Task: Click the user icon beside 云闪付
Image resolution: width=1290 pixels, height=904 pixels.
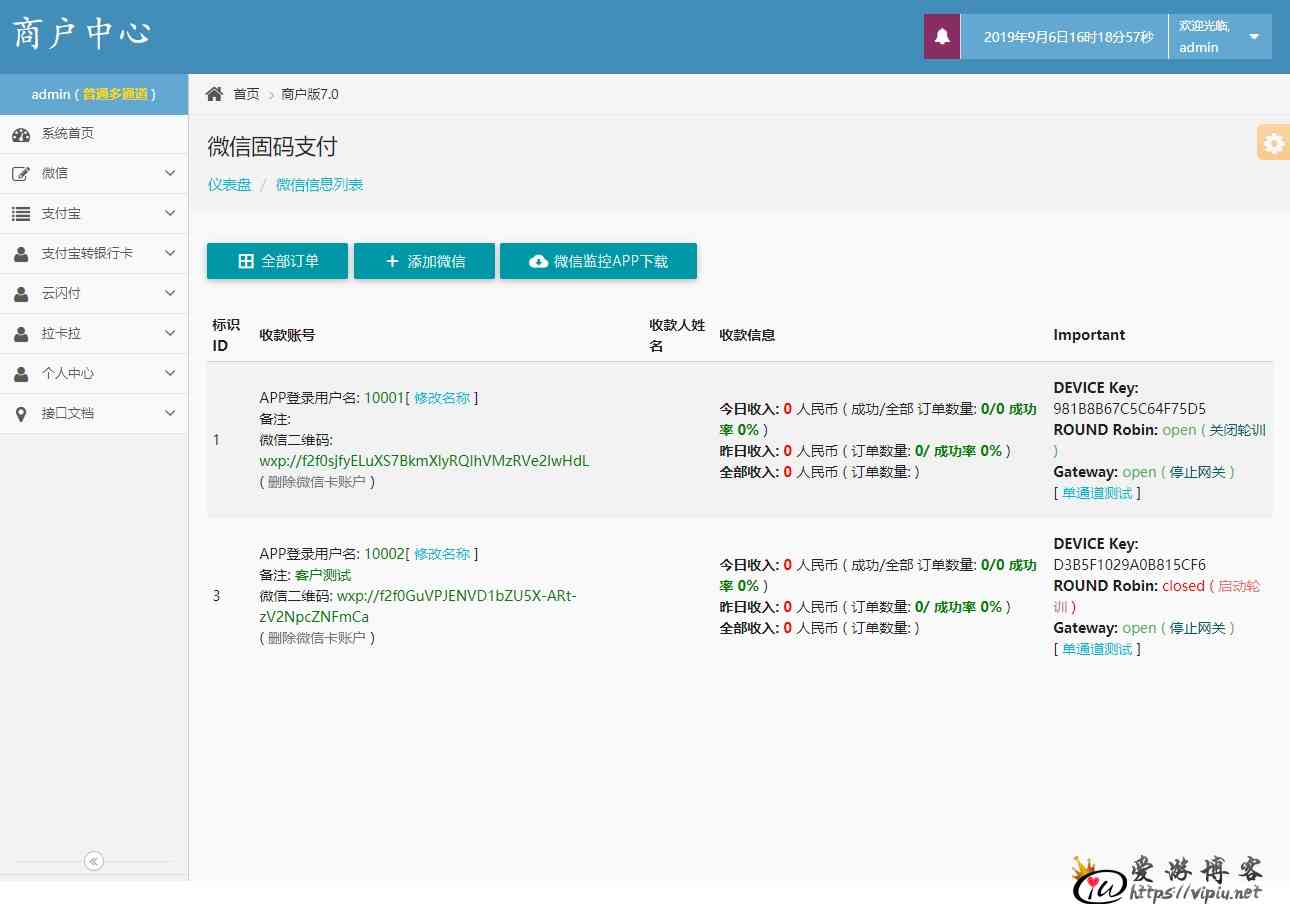Action: coord(21,294)
